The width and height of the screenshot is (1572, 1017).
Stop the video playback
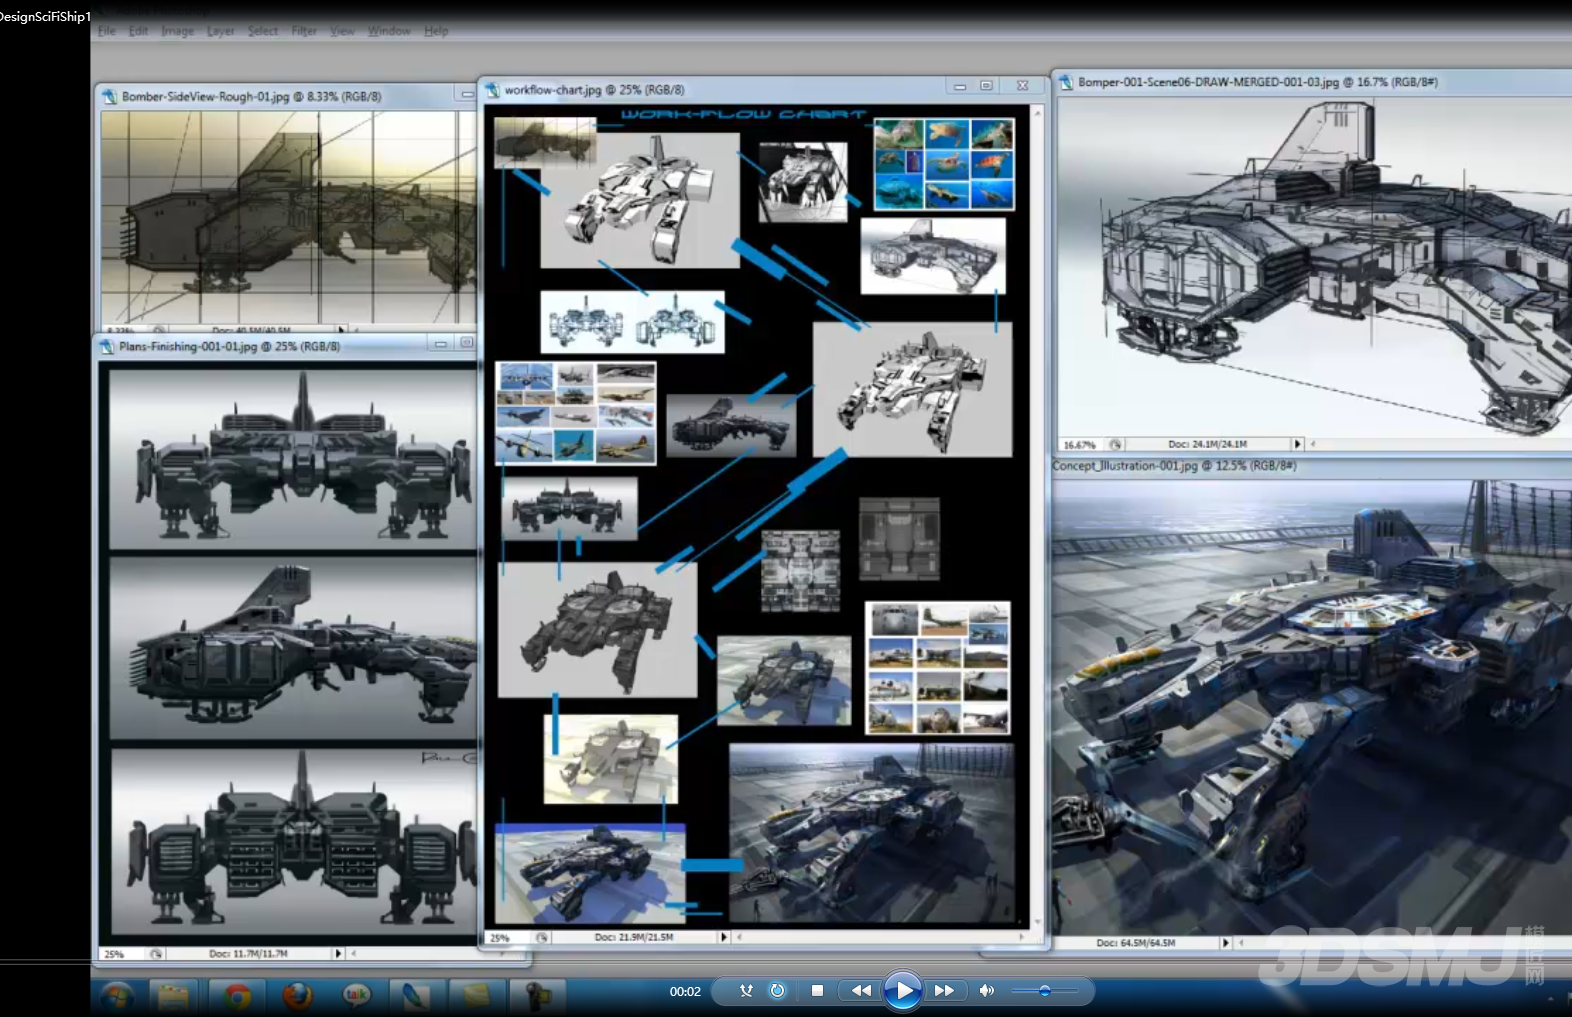(x=817, y=990)
